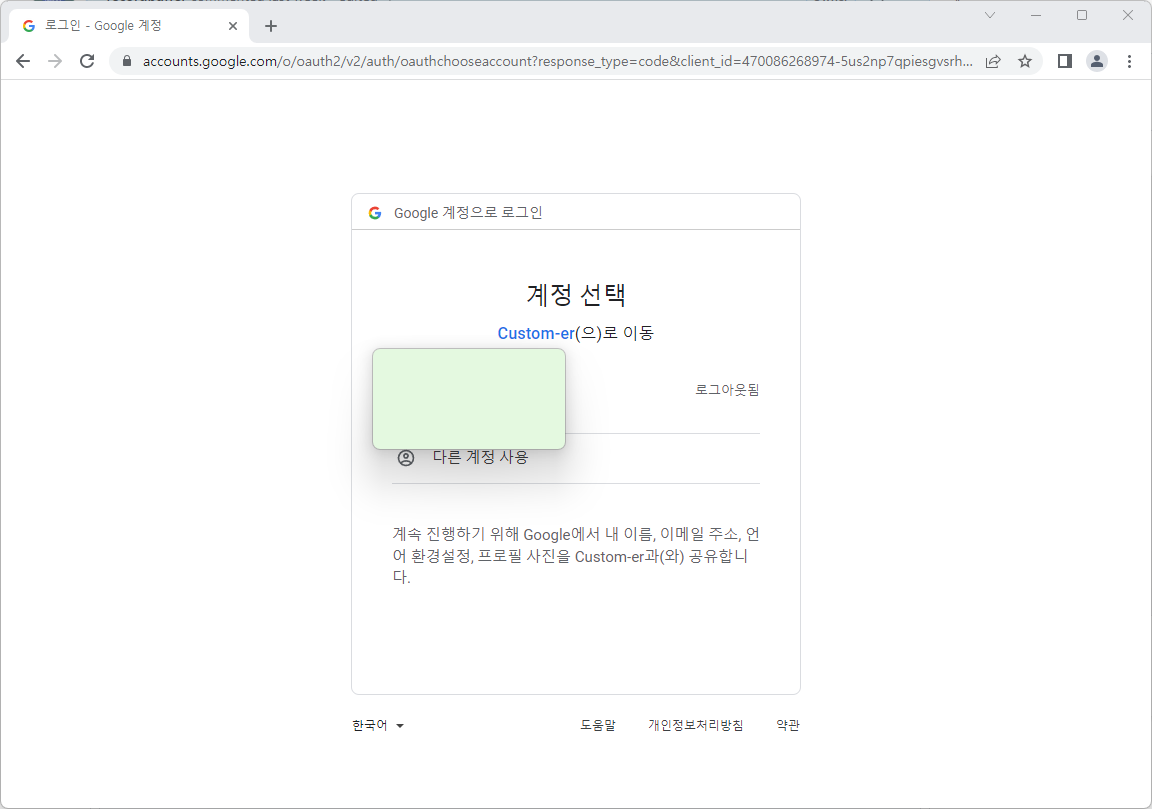
Task: Open the Chrome profile menu
Action: point(1097,61)
